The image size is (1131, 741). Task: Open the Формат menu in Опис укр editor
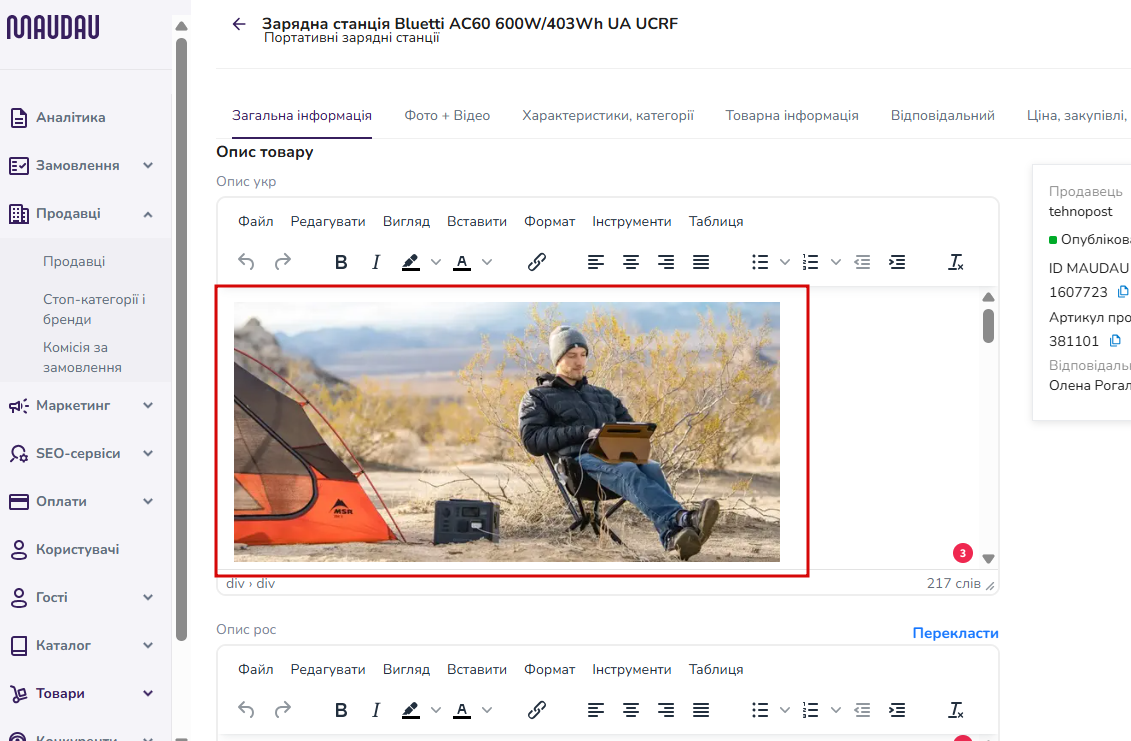pyautogui.click(x=549, y=222)
